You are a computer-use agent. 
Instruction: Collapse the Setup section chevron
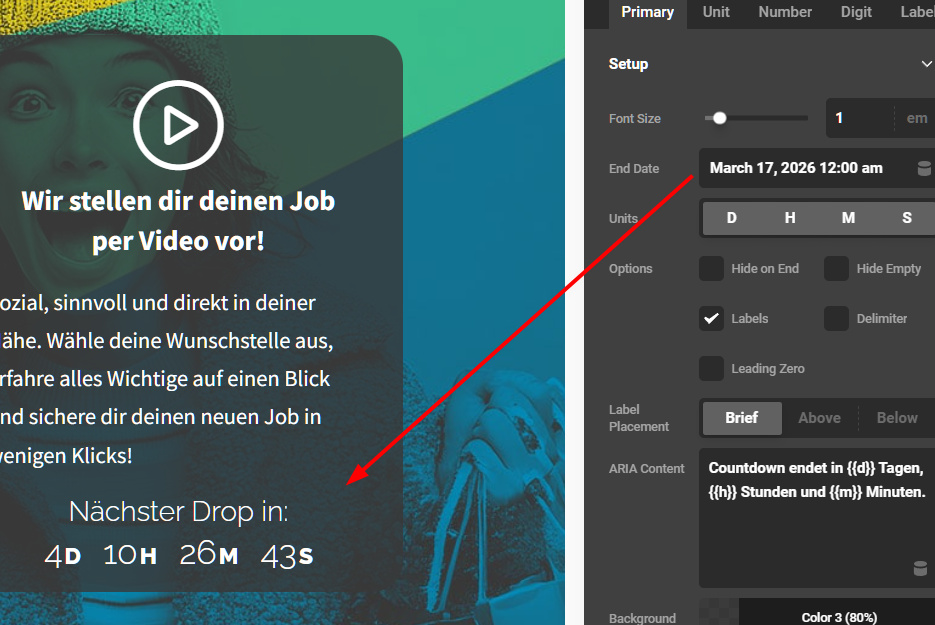(x=925, y=64)
